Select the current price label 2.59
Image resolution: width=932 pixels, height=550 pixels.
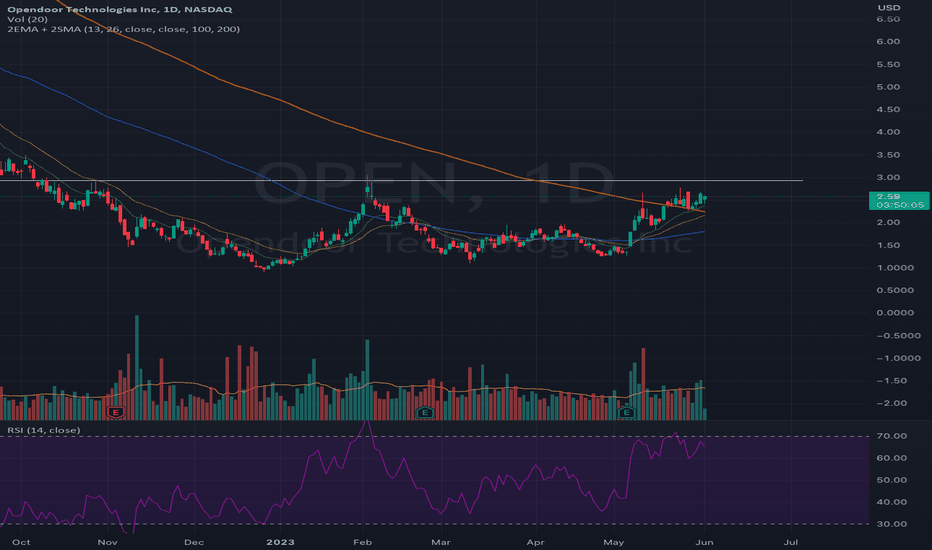[888, 196]
